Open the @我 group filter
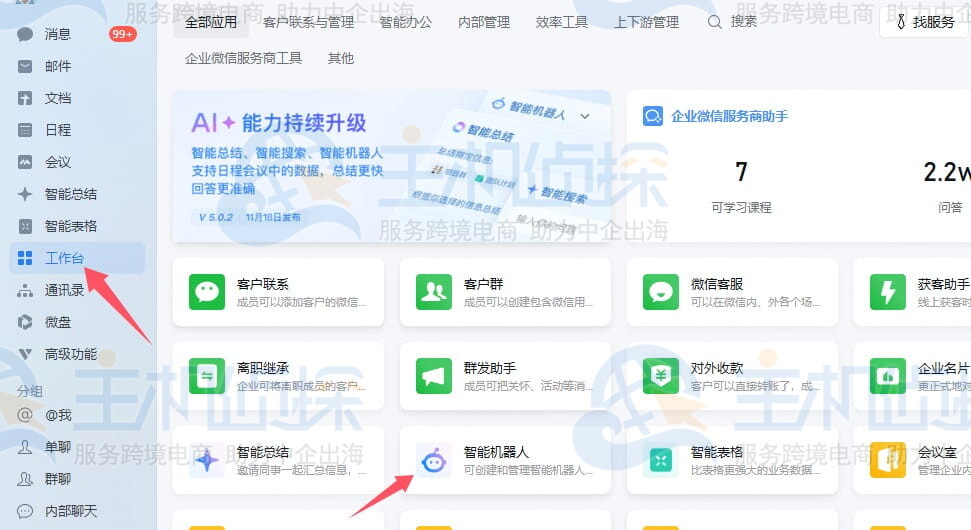971x530 pixels. coord(58,415)
